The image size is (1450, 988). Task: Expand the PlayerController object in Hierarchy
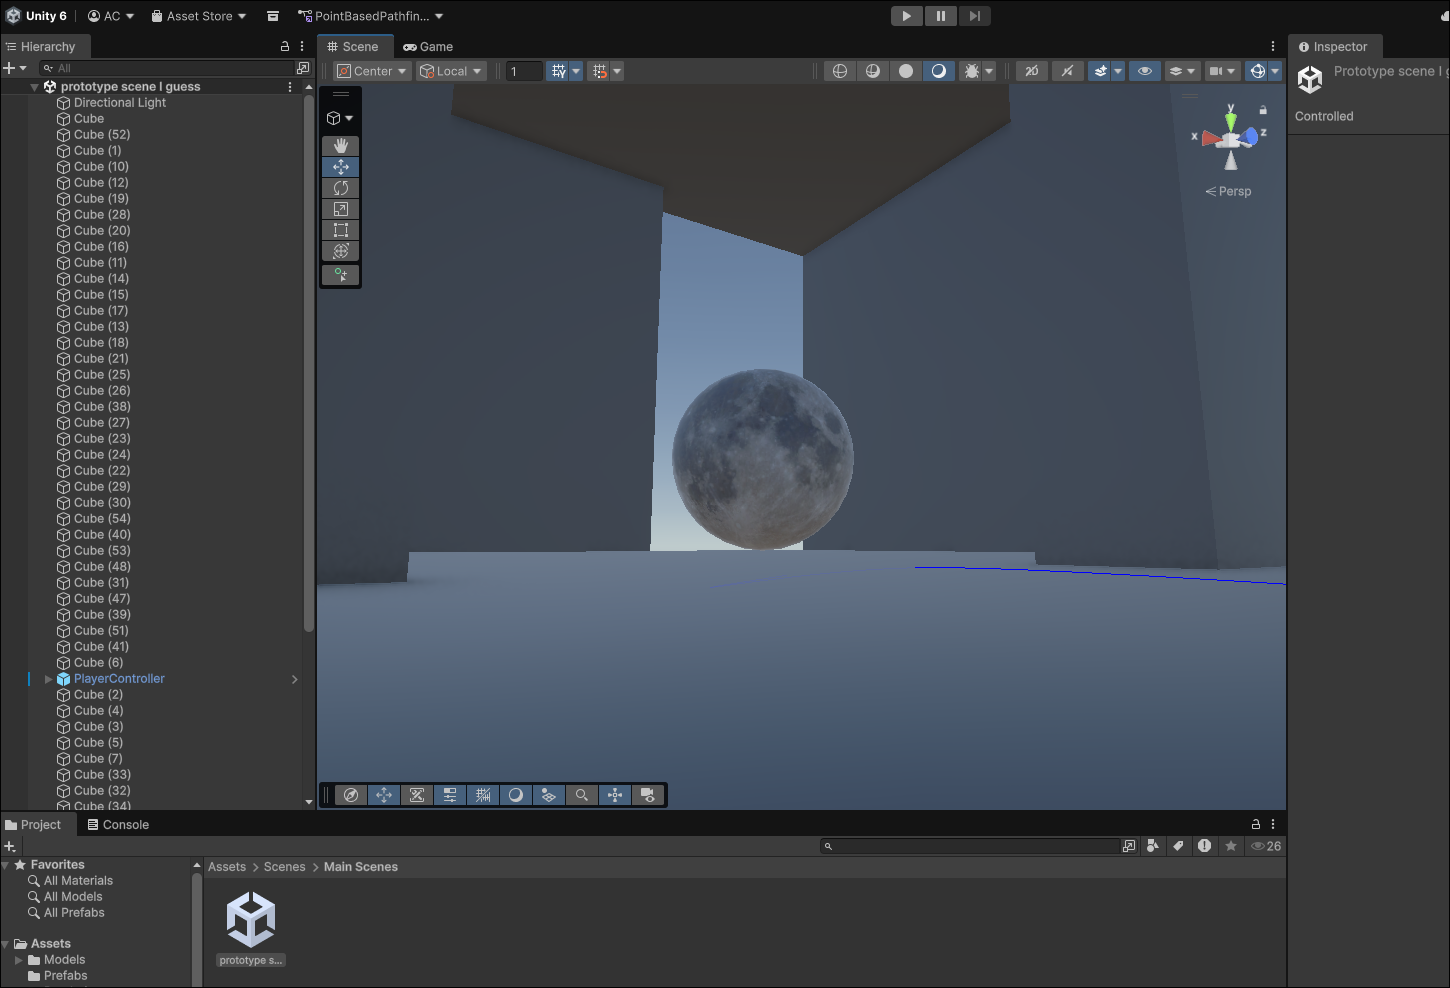pos(49,679)
